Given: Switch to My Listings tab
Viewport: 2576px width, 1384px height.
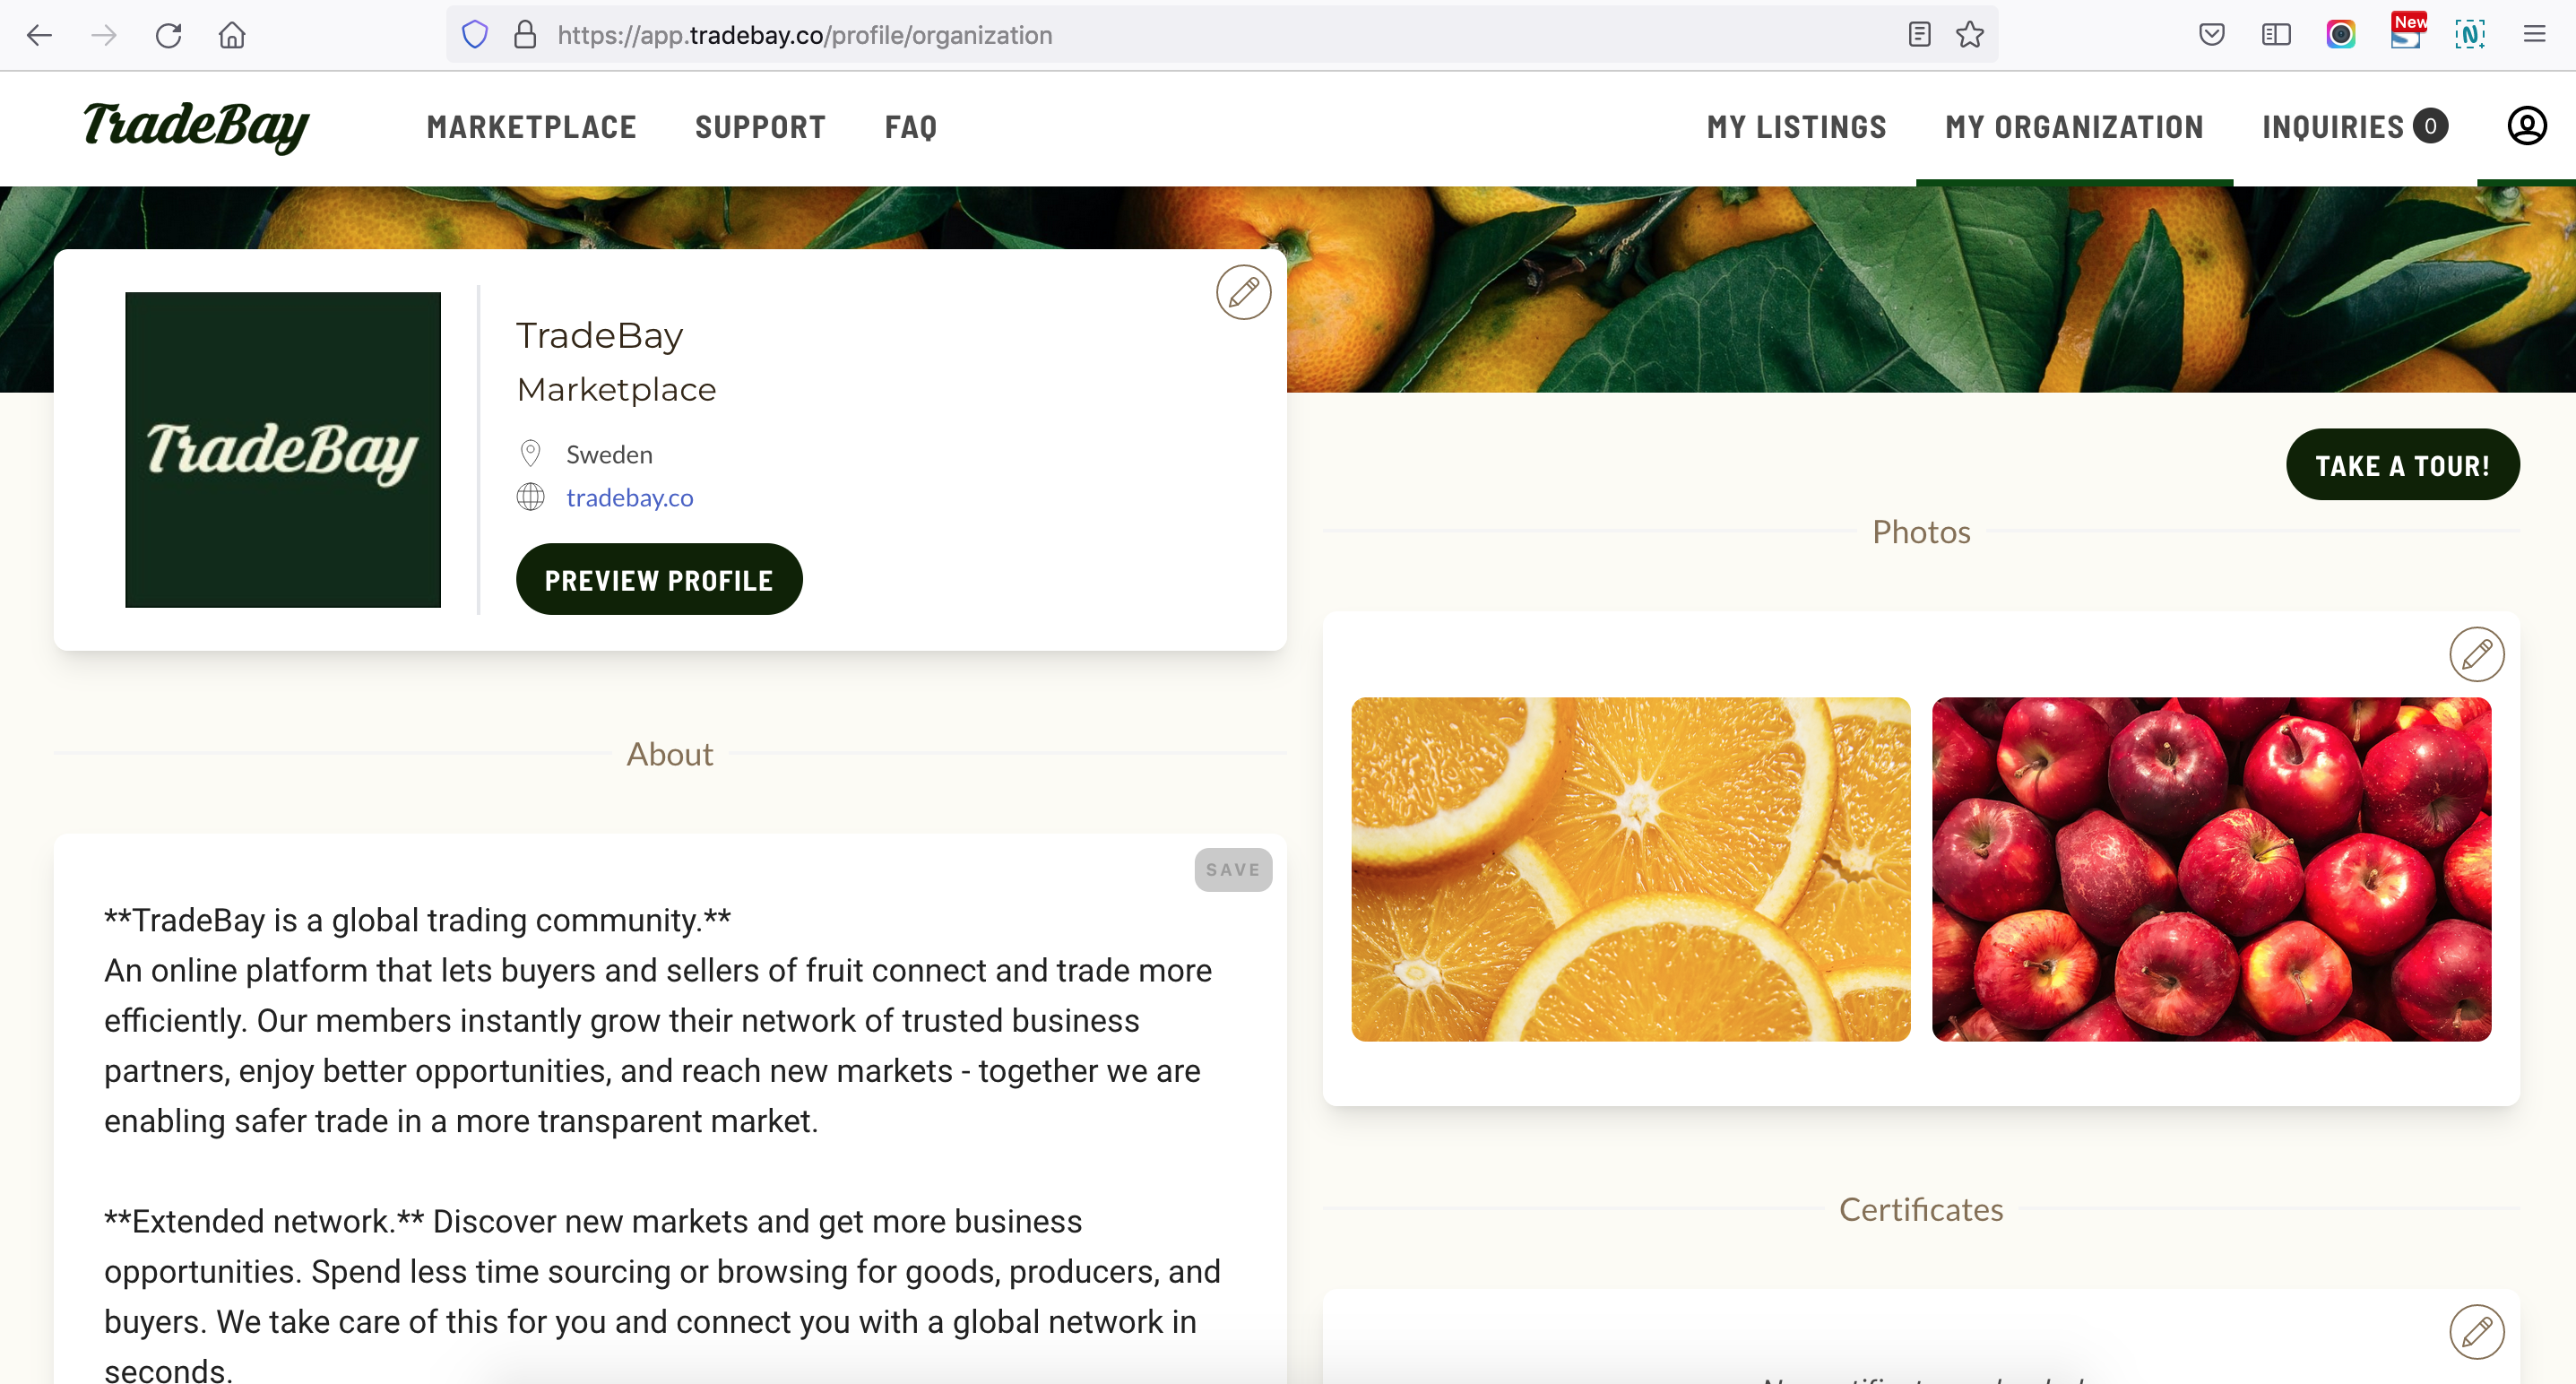Looking at the screenshot, I should tap(1796, 127).
